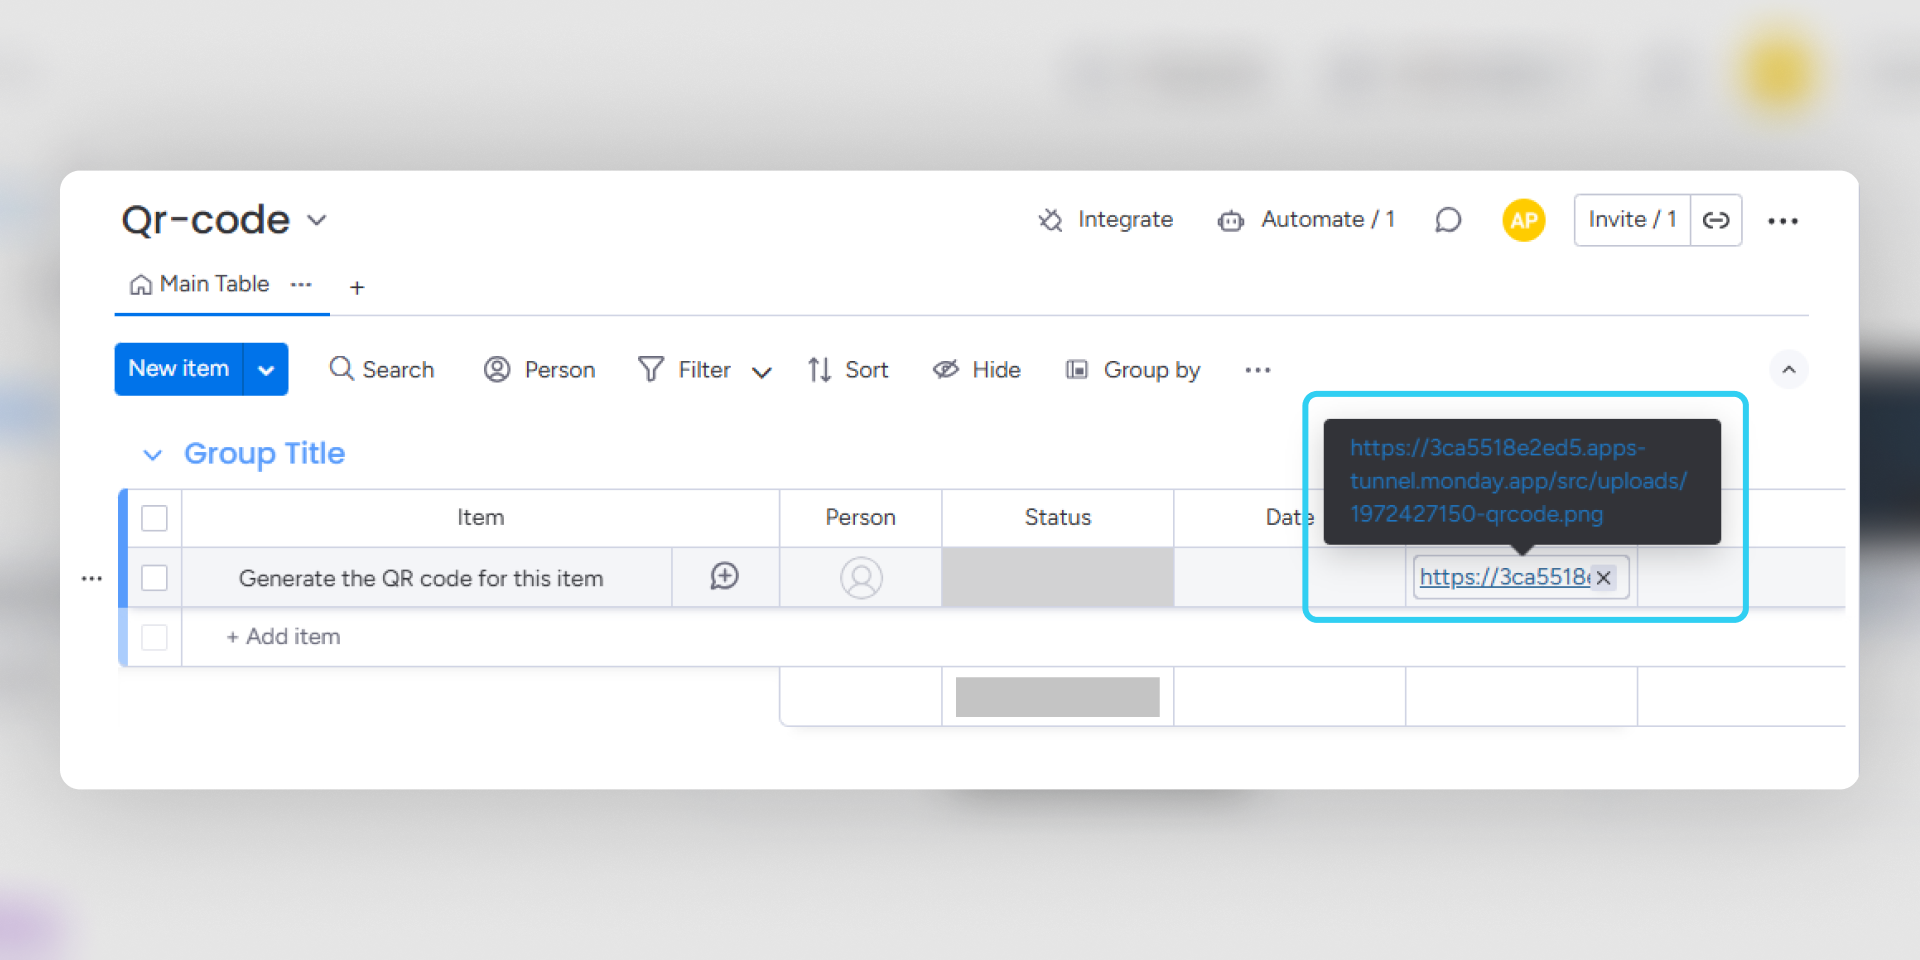Open the board discussion bubble icon
This screenshot has width=1920, height=960.
coord(1448,220)
